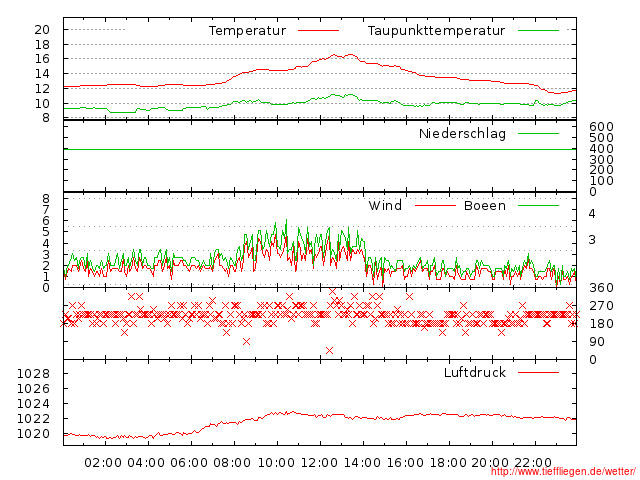Screen dimensions: 640x480
Task: Click the Luftdruck legend label
Action: coord(475,373)
